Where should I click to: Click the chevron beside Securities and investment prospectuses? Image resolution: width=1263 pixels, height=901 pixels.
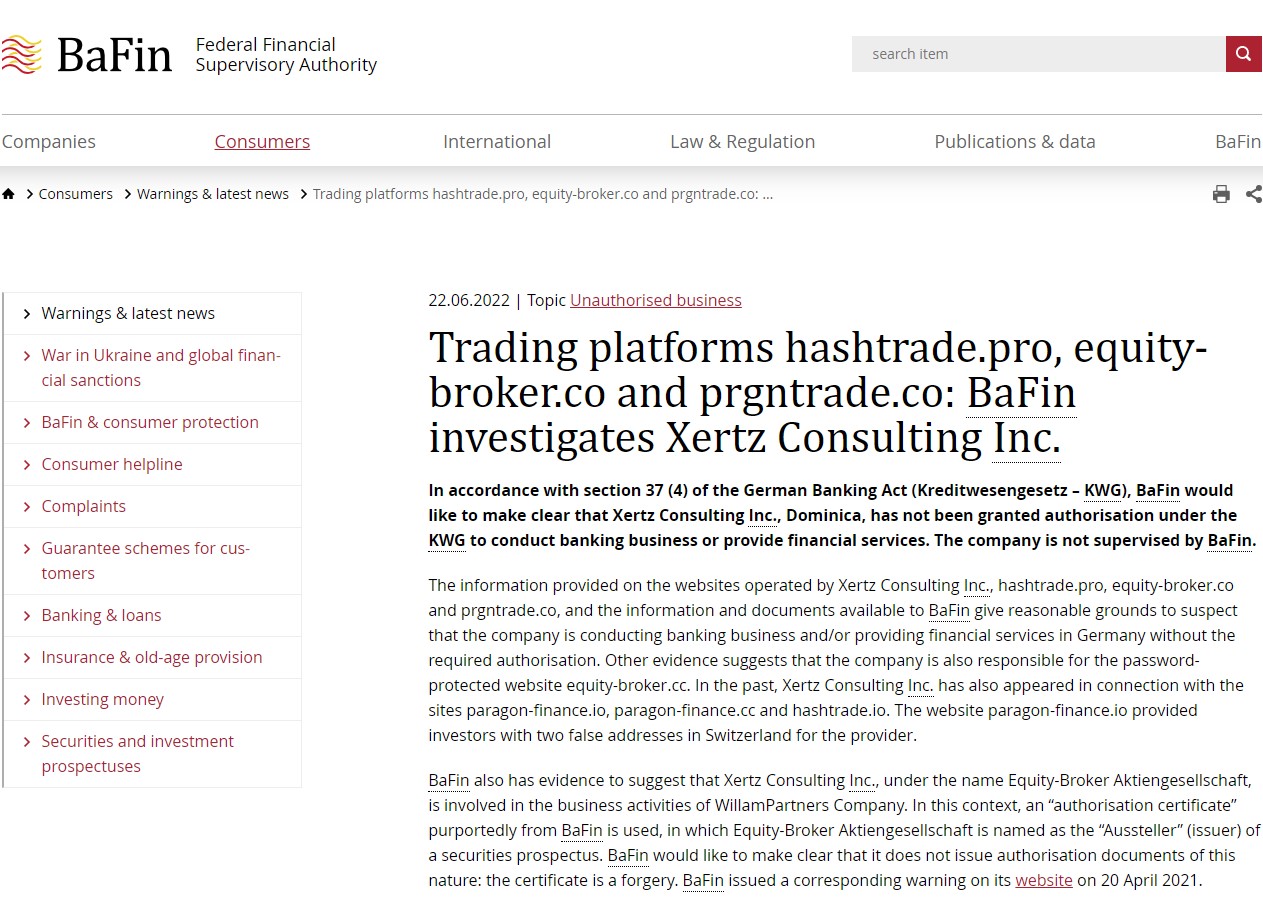click(27, 742)
